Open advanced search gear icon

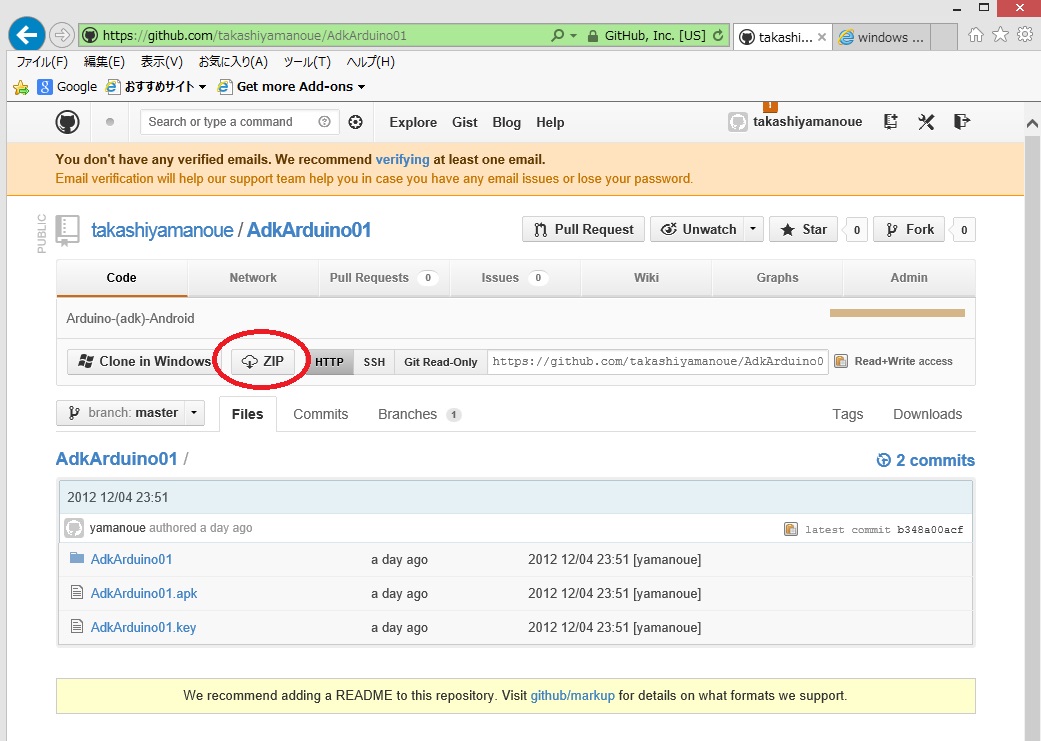[x=355, y=122]
